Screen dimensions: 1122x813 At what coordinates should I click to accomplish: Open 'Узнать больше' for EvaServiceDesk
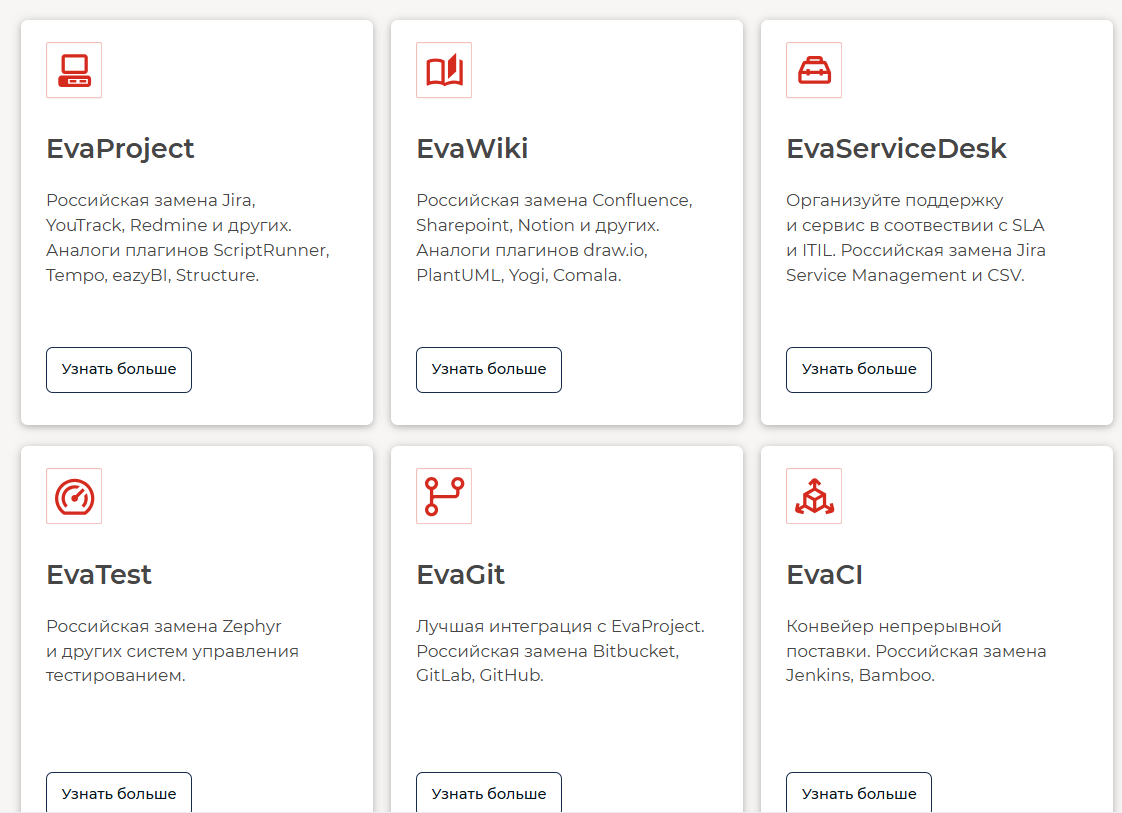click(x=858, y=369)
